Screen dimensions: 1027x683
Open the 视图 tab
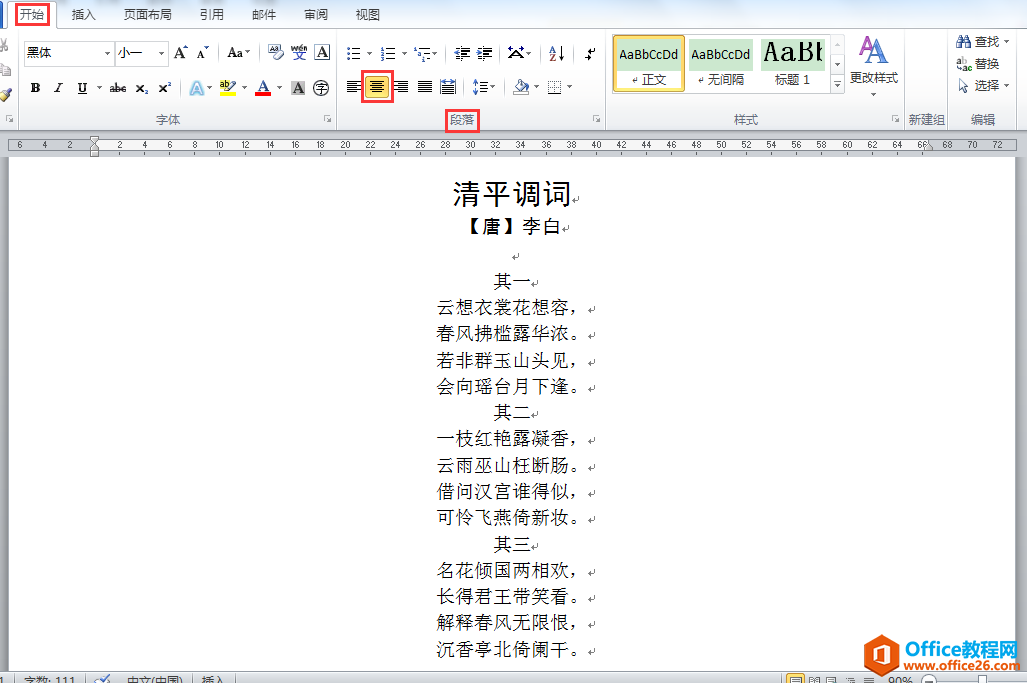coord(367,14)
